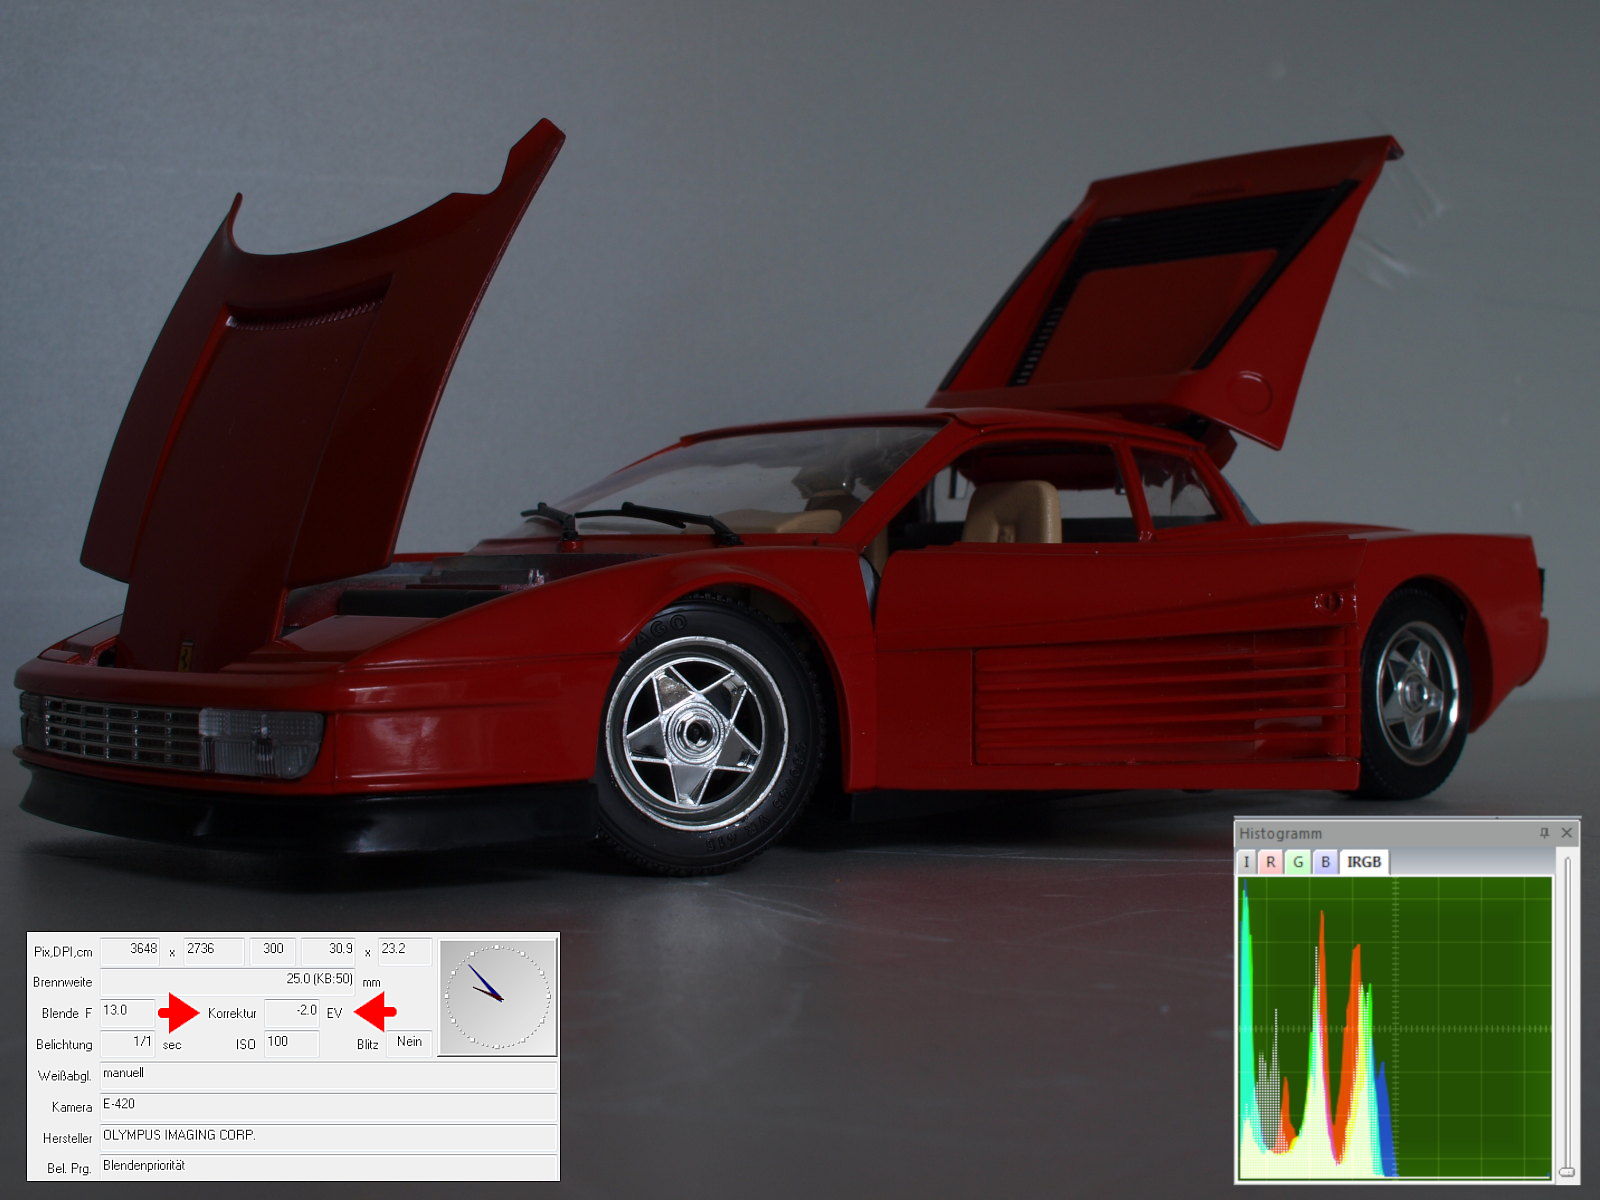Close the Histogramm panel

point(1567,833)
